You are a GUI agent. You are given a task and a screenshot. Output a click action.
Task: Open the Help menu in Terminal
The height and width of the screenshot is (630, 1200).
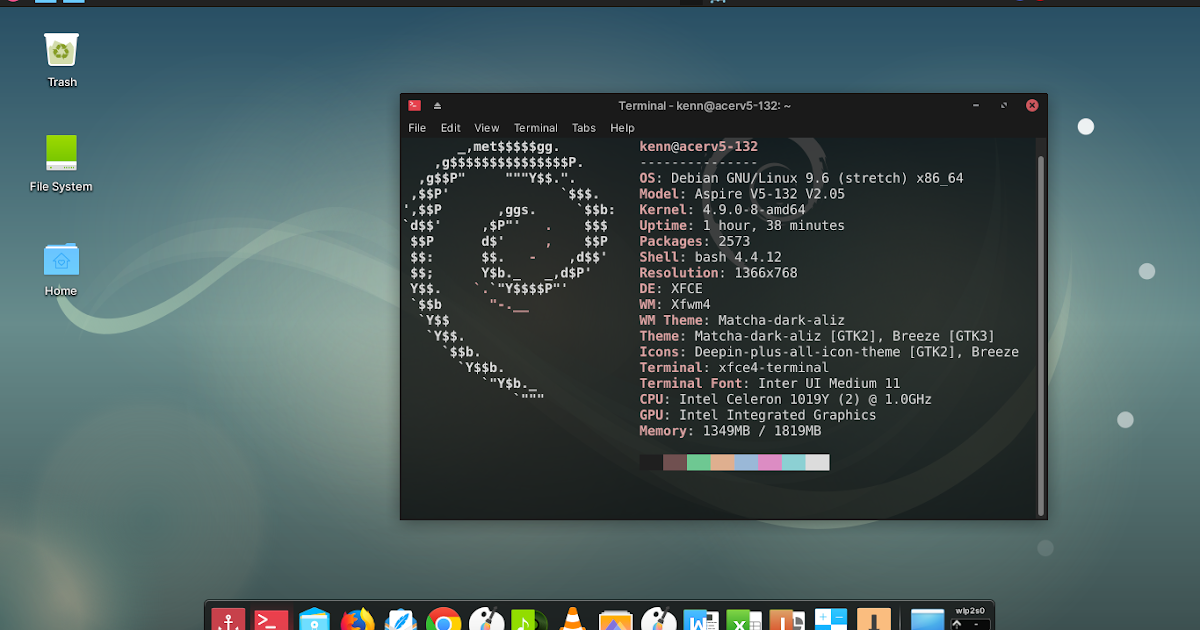coord(622,128)
